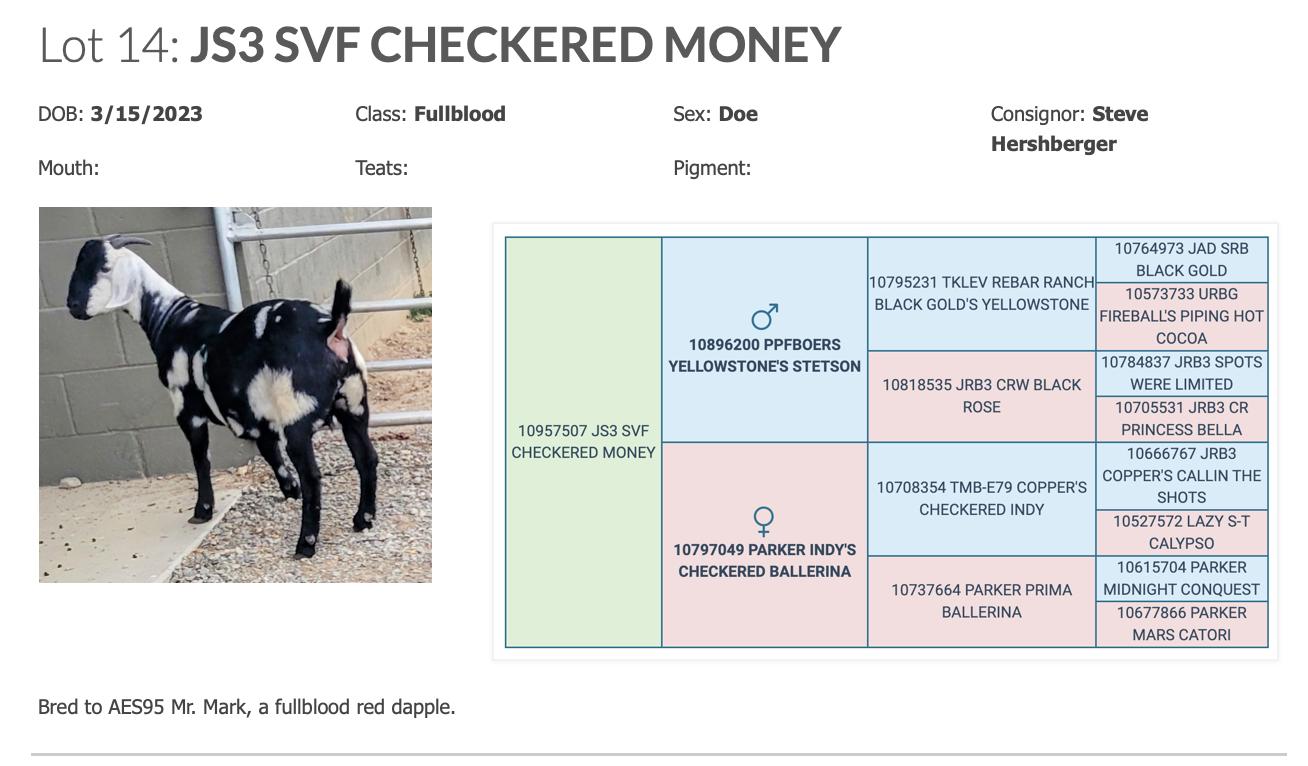Open Parker Prima Ballerina pedigree entry
The width and height of the screenshot is (1308, 766).
click(981, 601)
